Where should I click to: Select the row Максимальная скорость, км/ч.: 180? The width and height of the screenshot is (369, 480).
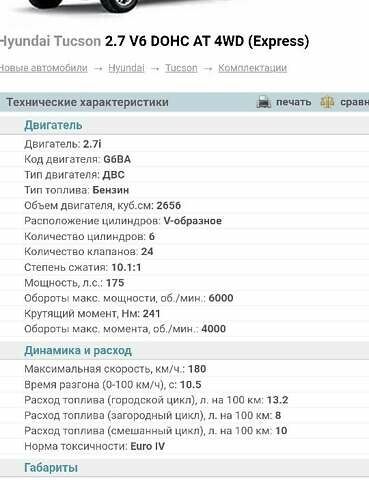(x=184, y=369)
